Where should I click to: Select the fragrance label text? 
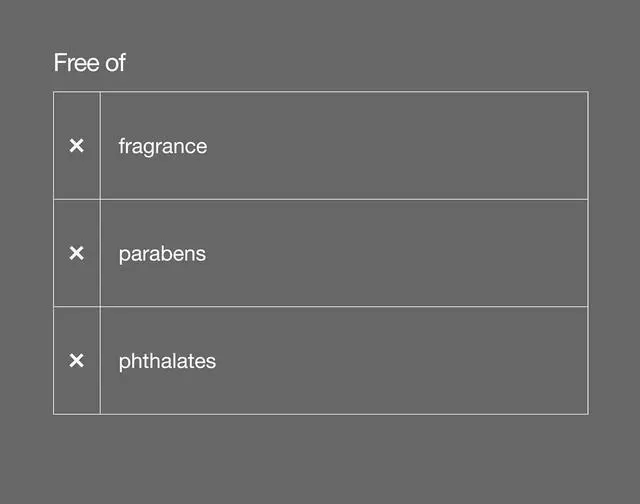pyautogui.click(x=162, y=146)
